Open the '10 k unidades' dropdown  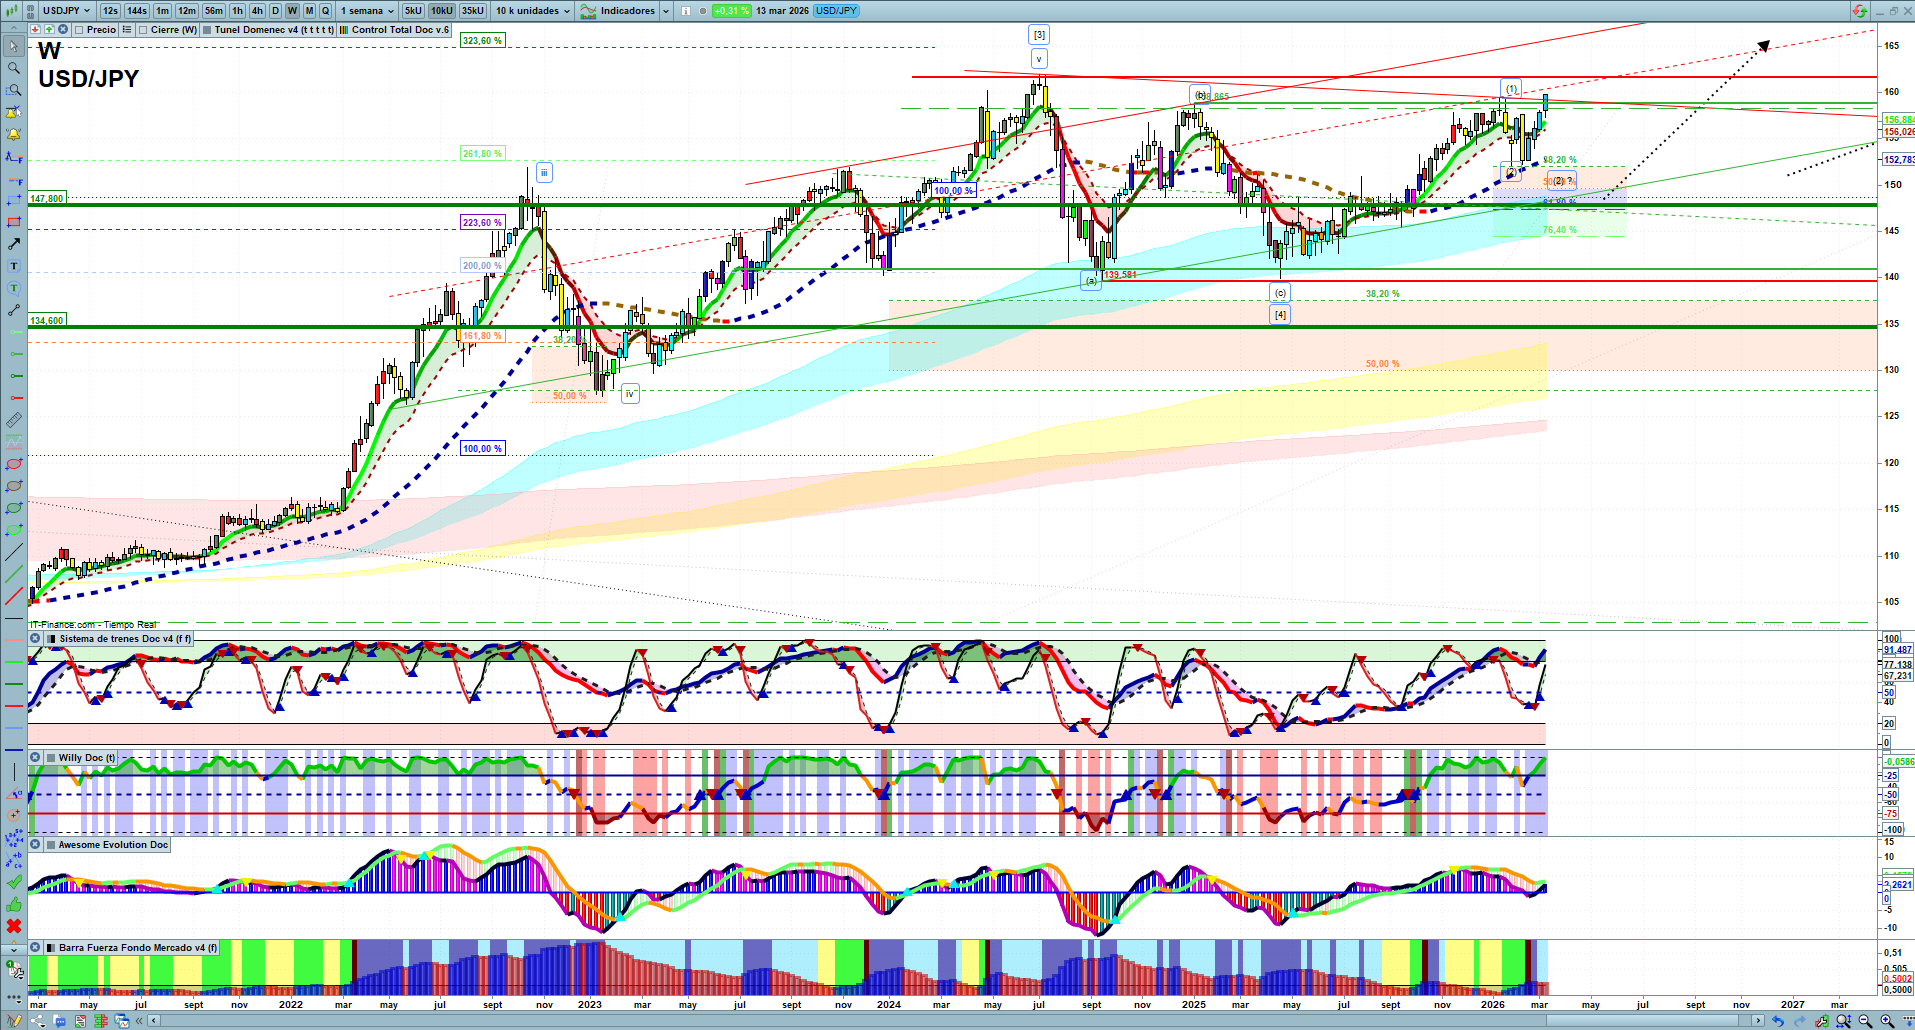tap(532, 11)
